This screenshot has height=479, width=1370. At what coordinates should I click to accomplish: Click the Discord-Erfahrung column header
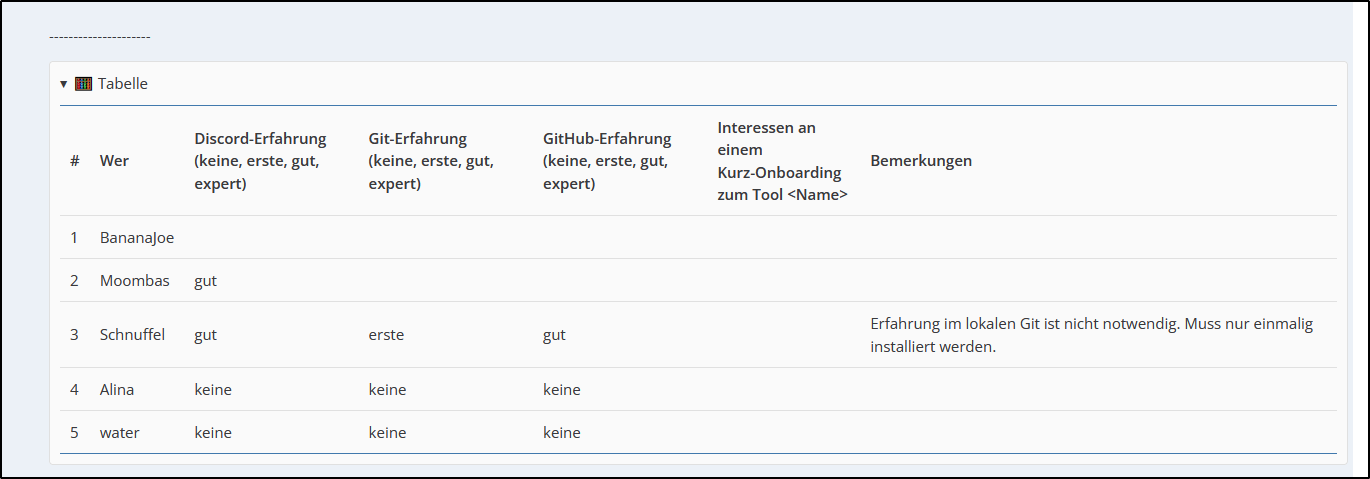click(x=260, y=161)
